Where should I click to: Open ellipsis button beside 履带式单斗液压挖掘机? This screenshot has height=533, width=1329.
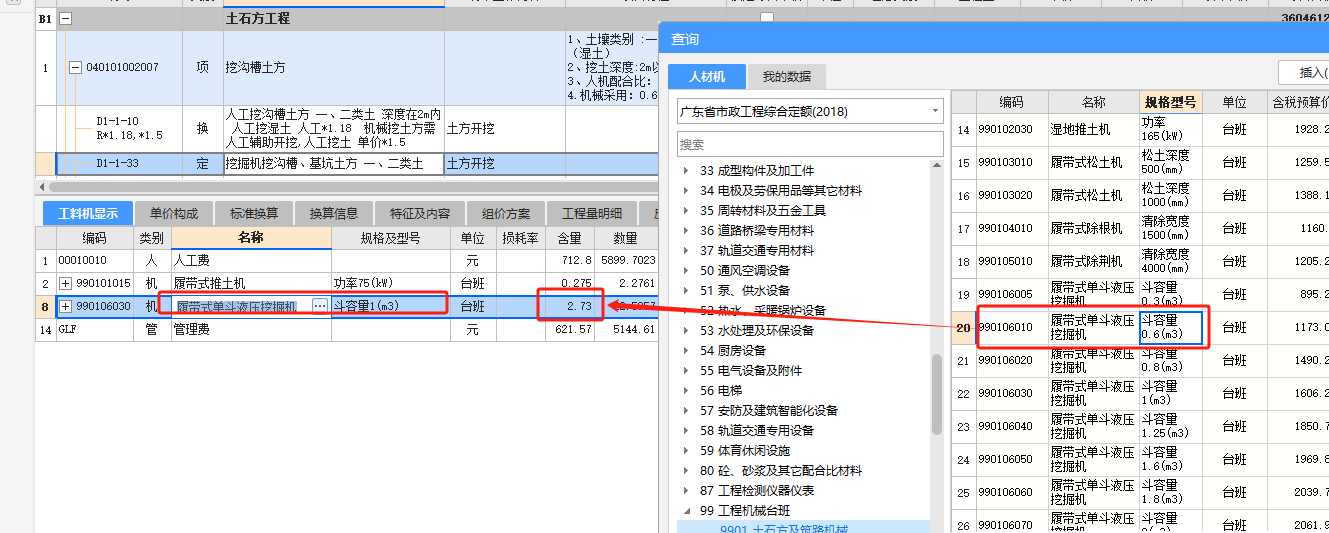pos(320,306)
